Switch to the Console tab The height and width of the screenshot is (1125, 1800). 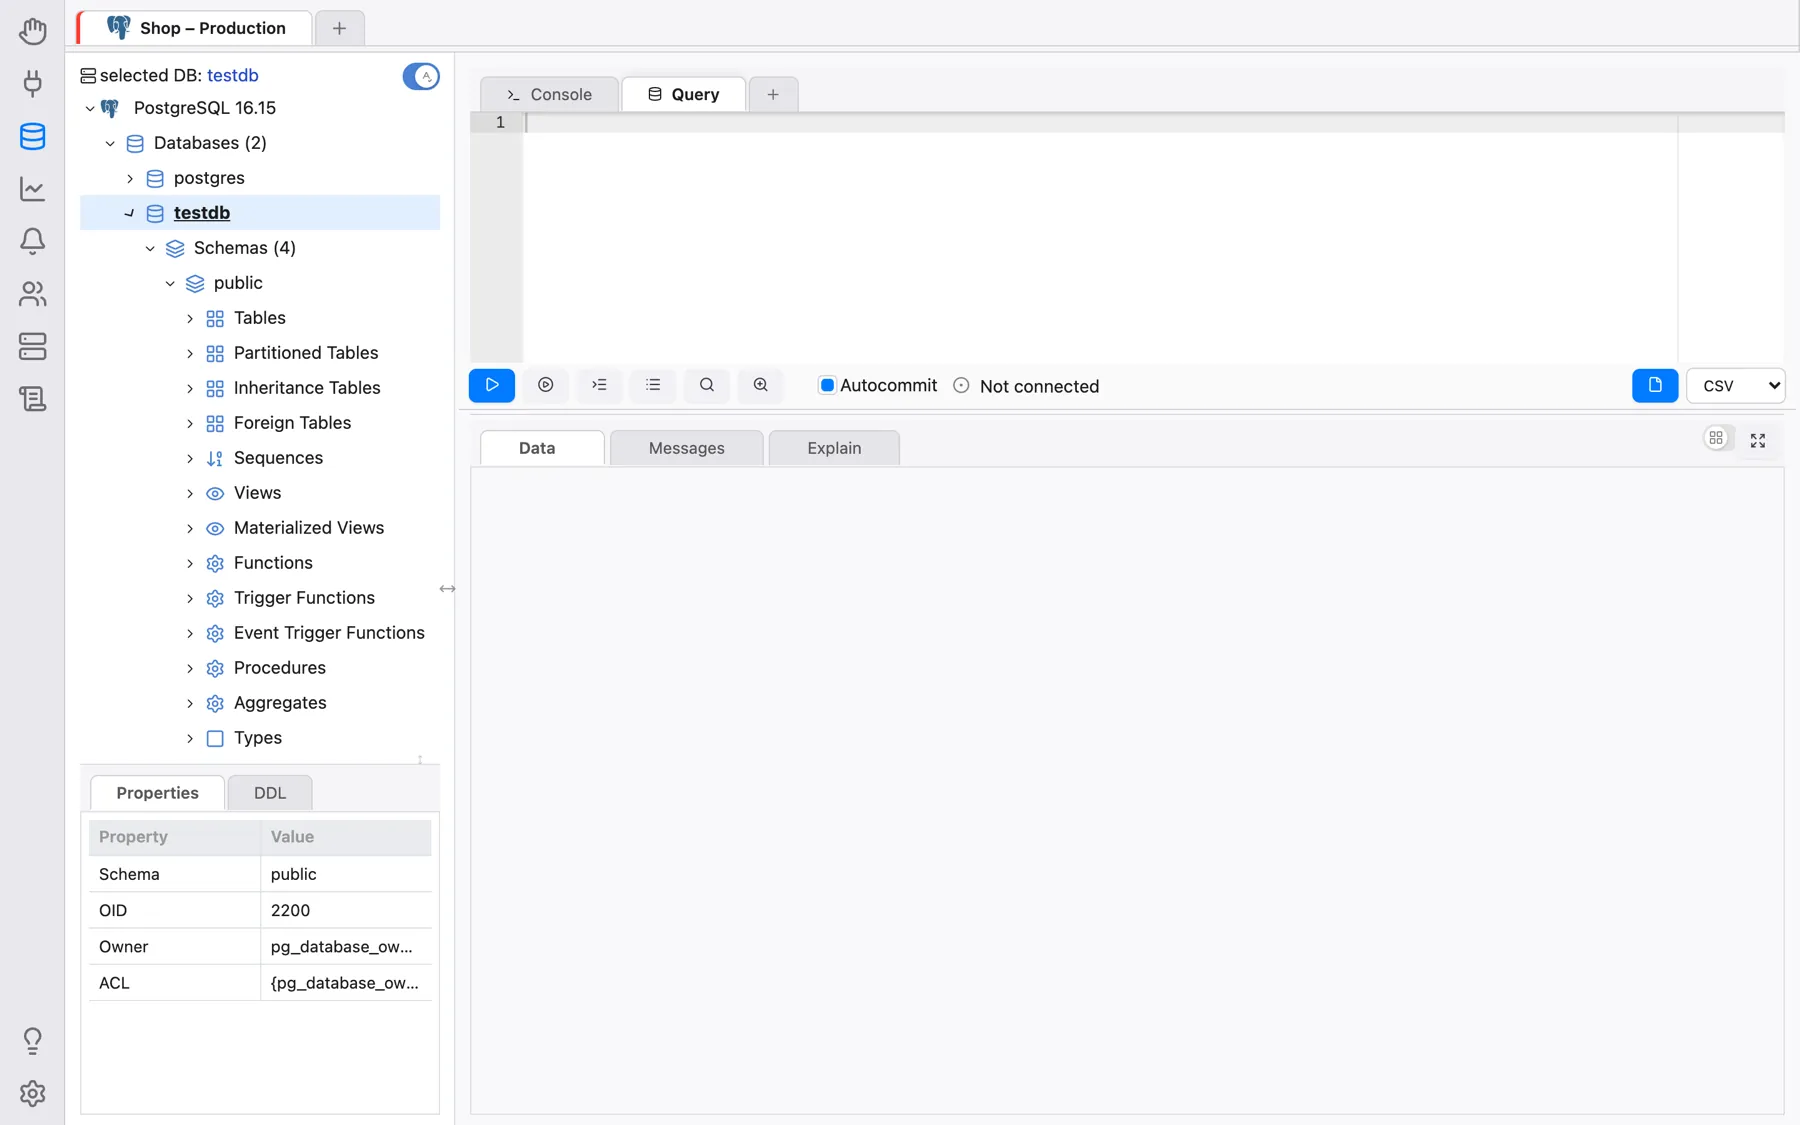549,94
